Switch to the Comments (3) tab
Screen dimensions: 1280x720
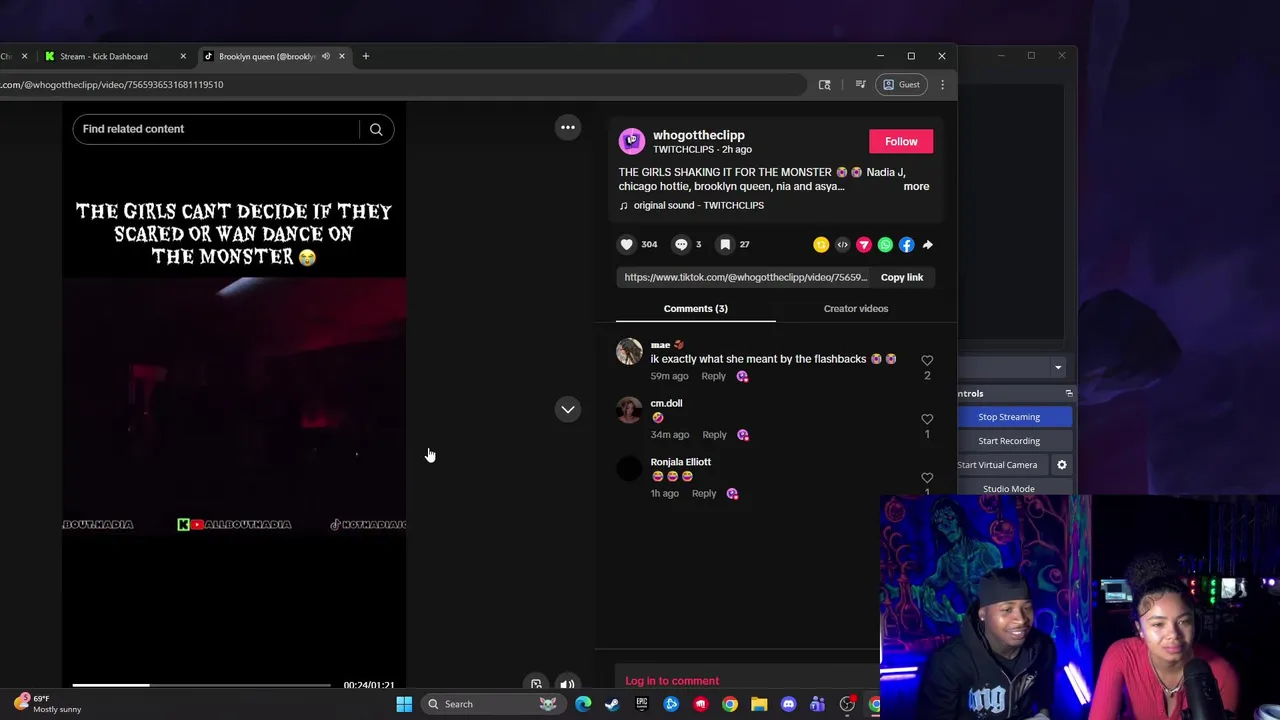click(x=695, y=308)
